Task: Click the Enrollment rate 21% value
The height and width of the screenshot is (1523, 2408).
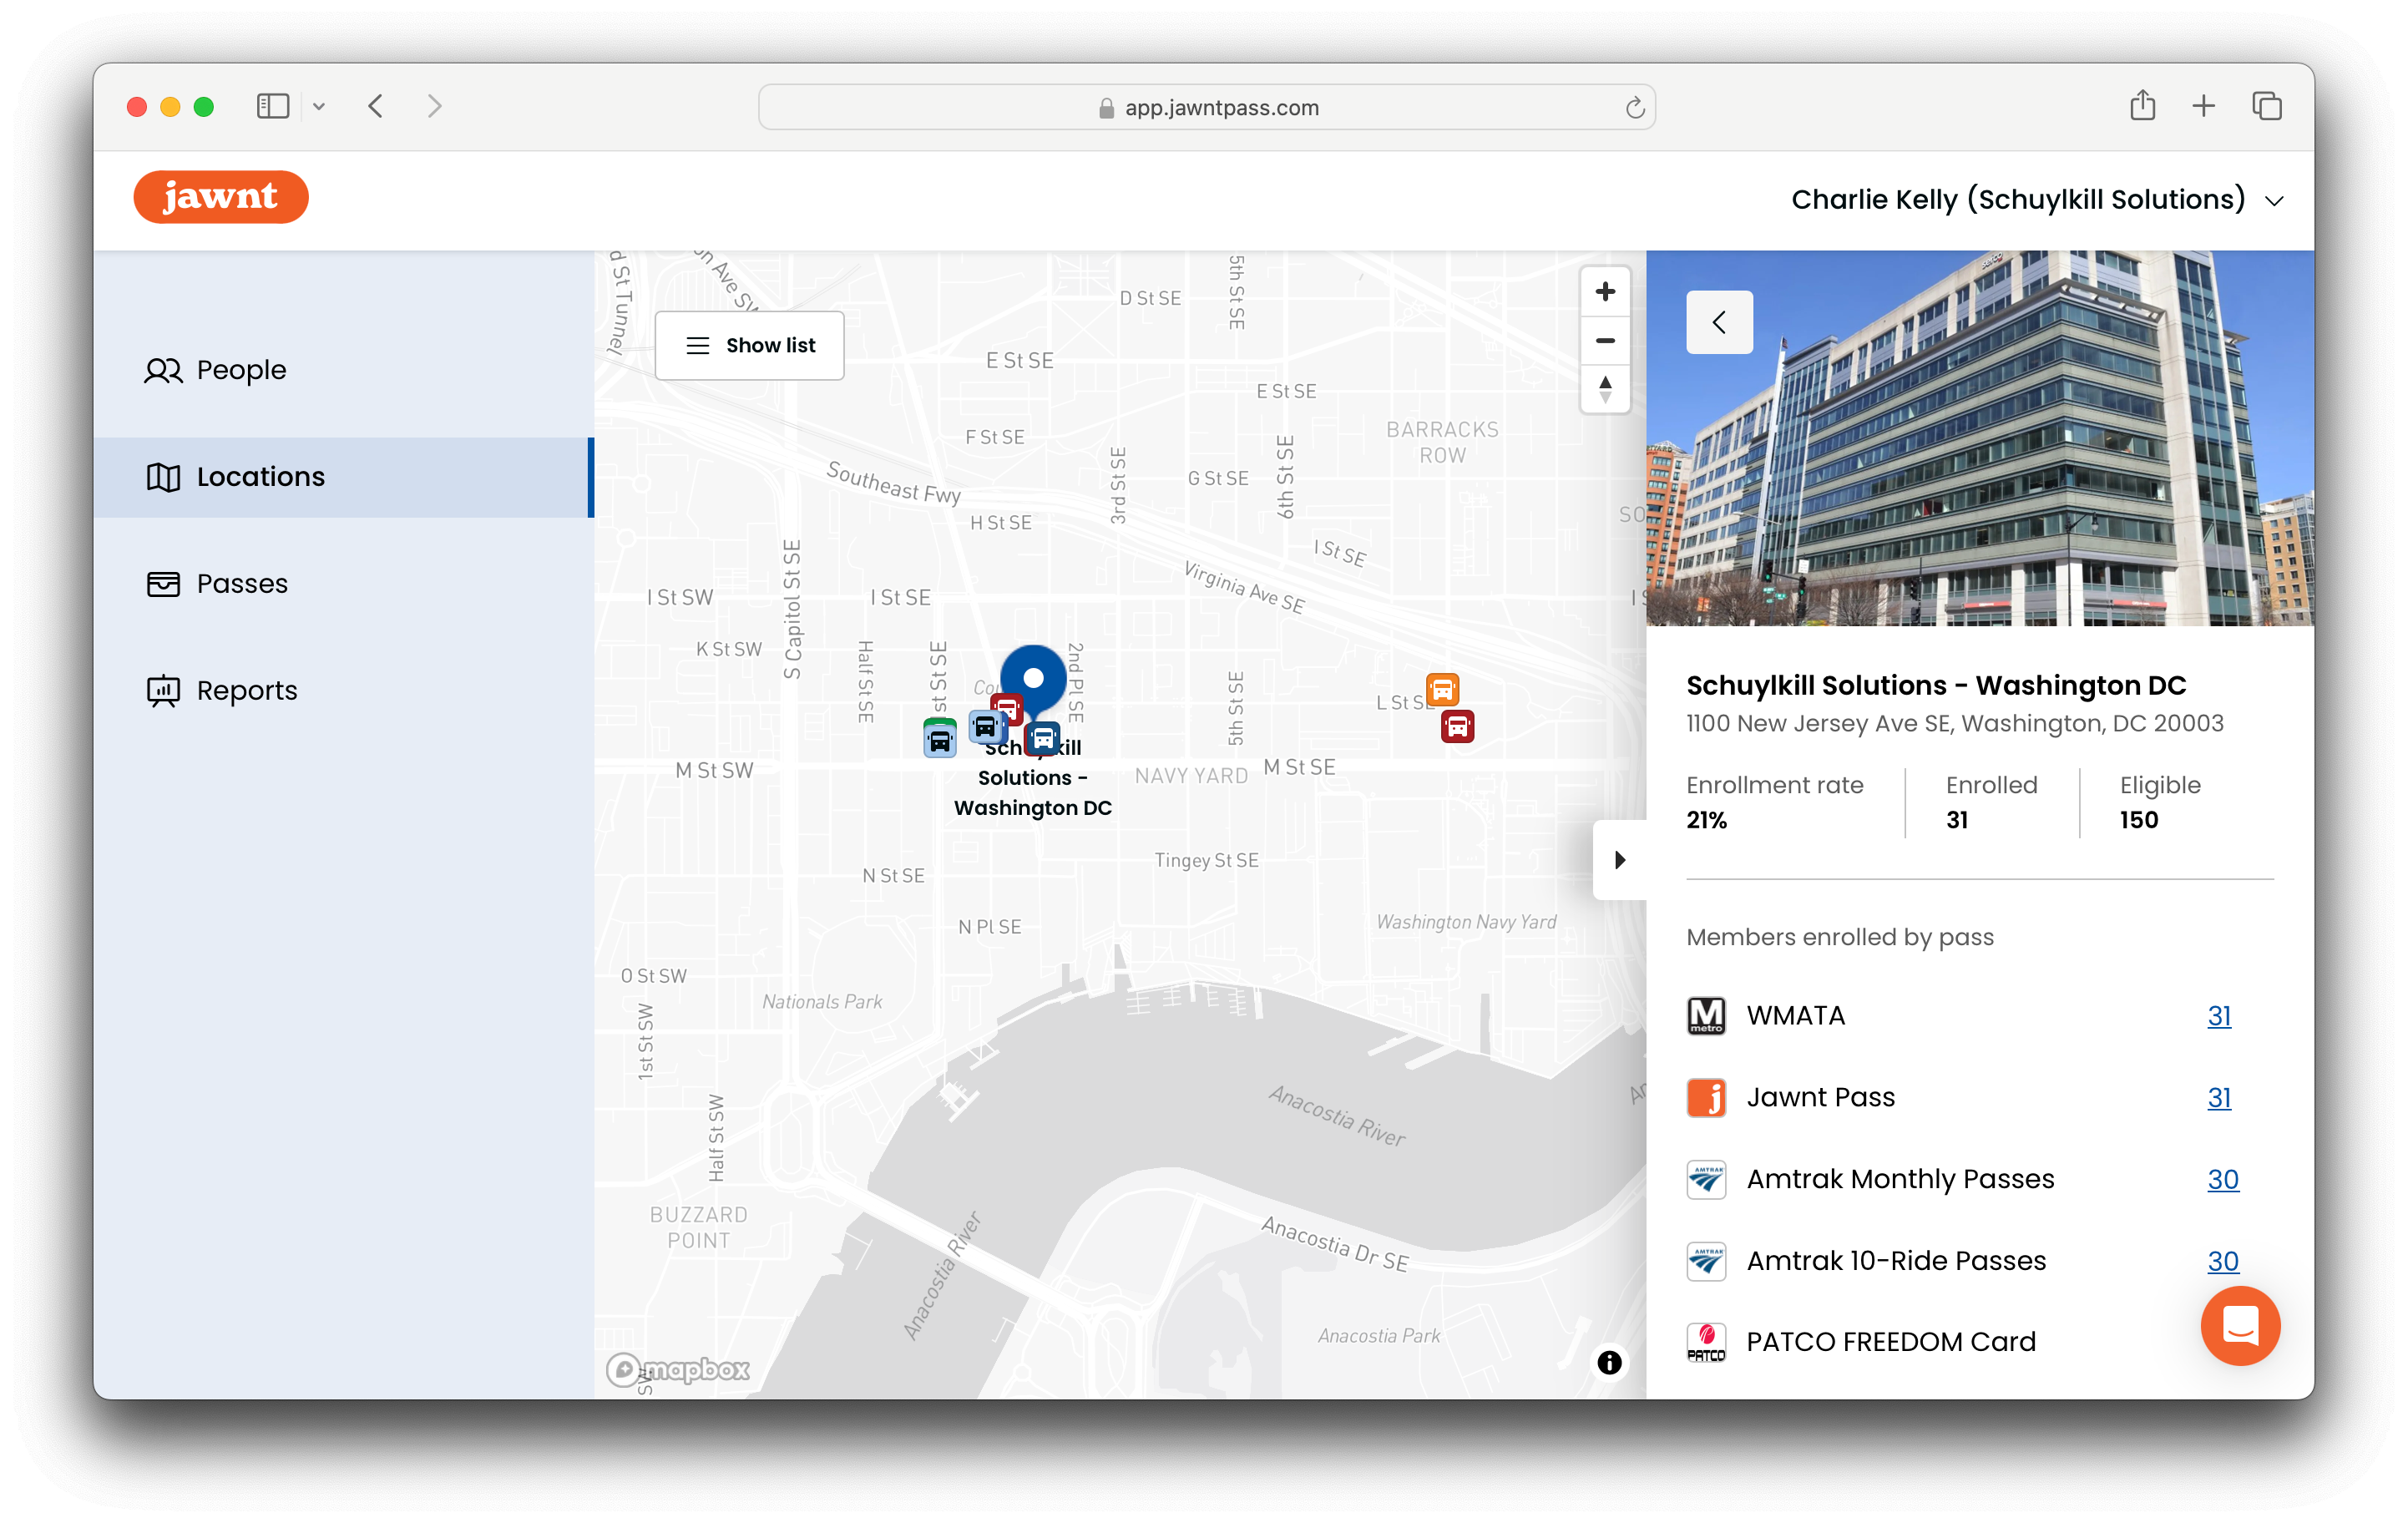Action: (x=1706, y=820)
